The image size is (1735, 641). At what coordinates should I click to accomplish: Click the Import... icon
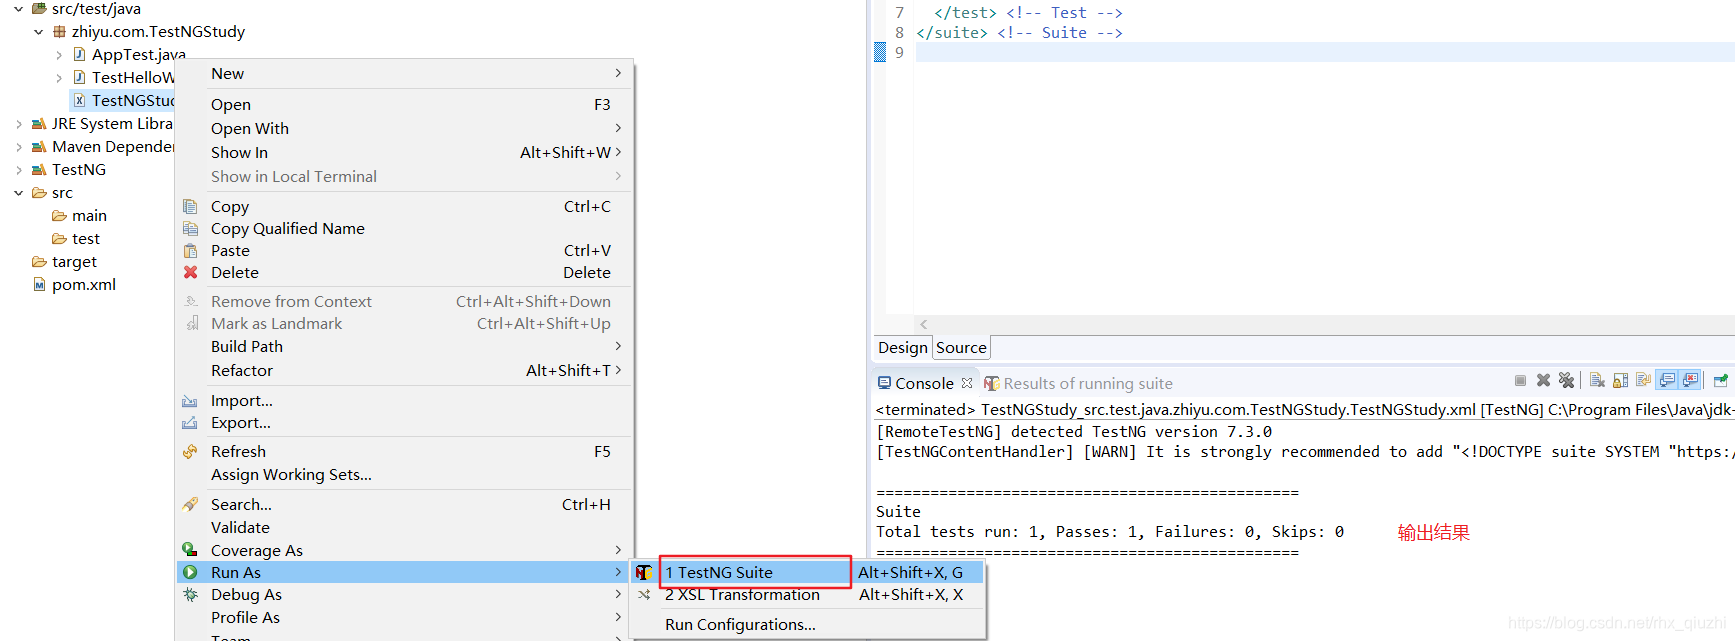pos(190,401)
